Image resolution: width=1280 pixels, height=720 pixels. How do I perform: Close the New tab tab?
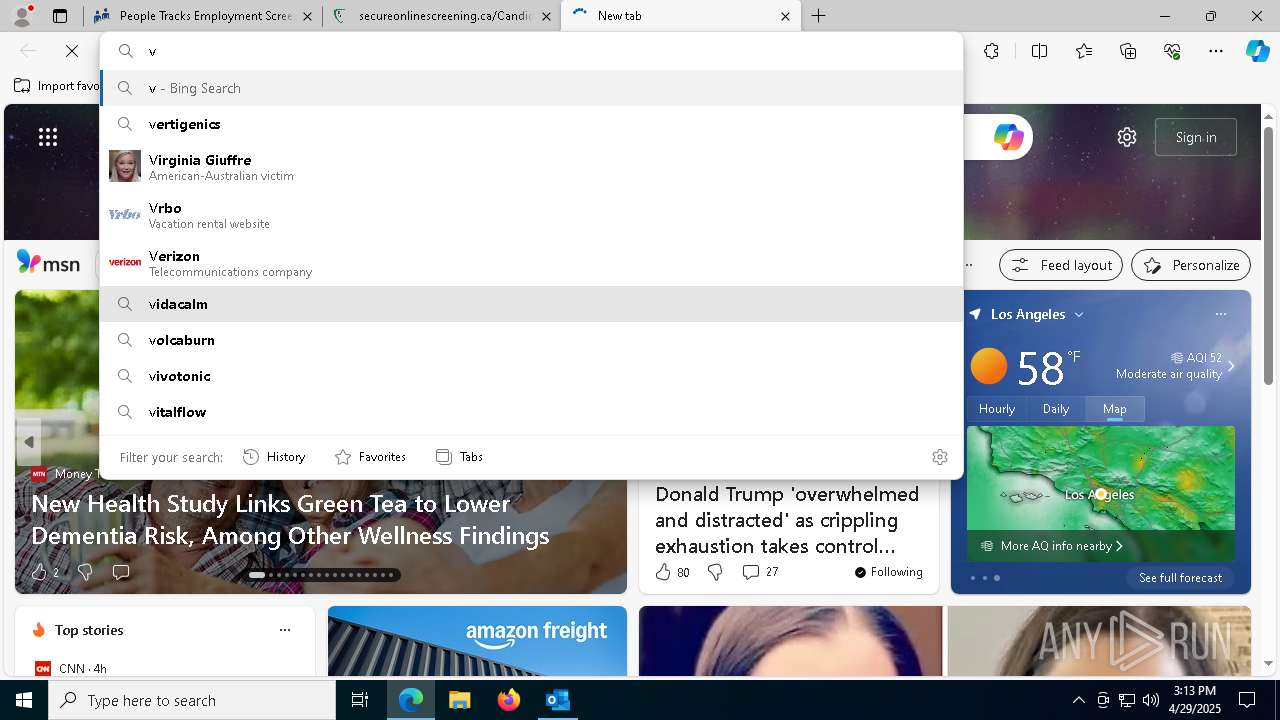tap(785, 16)
